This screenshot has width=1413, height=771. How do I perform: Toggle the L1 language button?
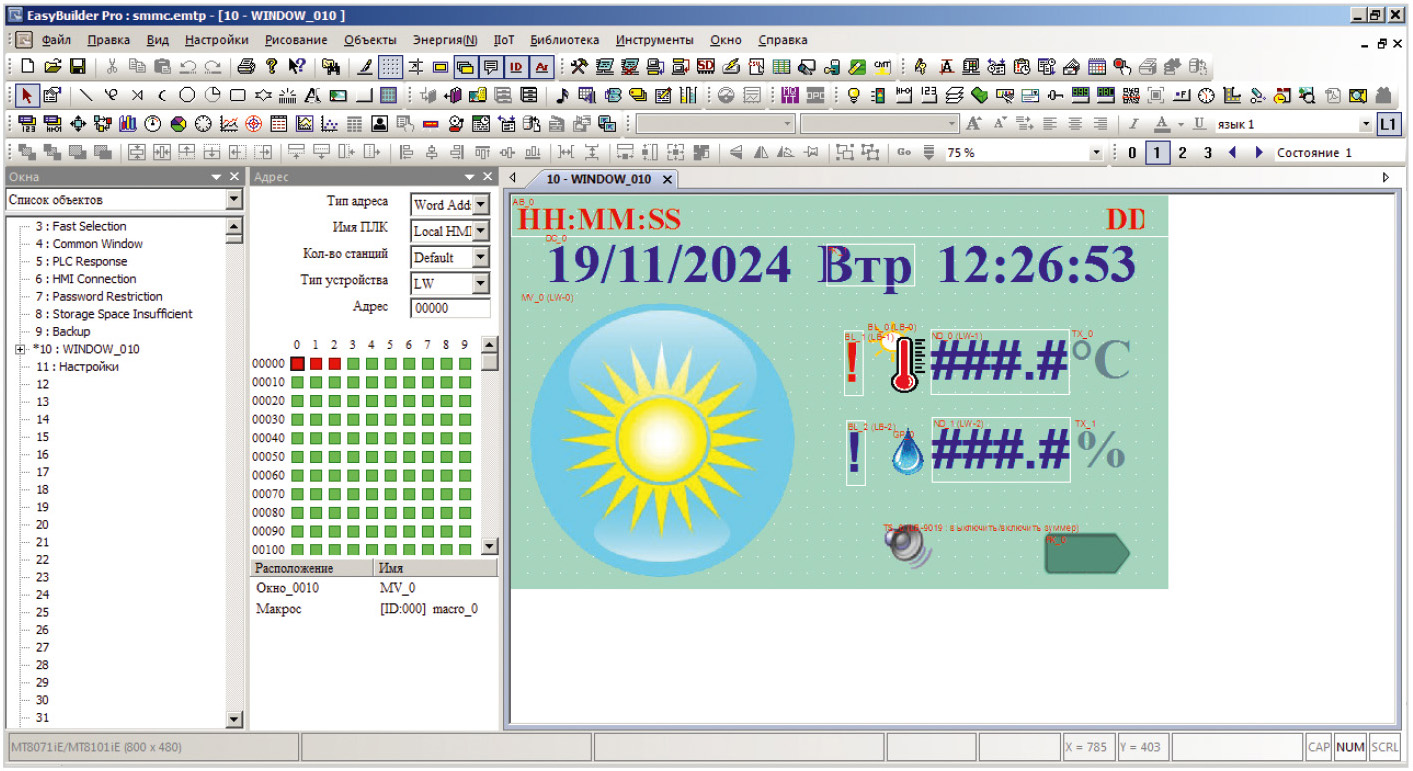(x=1388, y=125)
